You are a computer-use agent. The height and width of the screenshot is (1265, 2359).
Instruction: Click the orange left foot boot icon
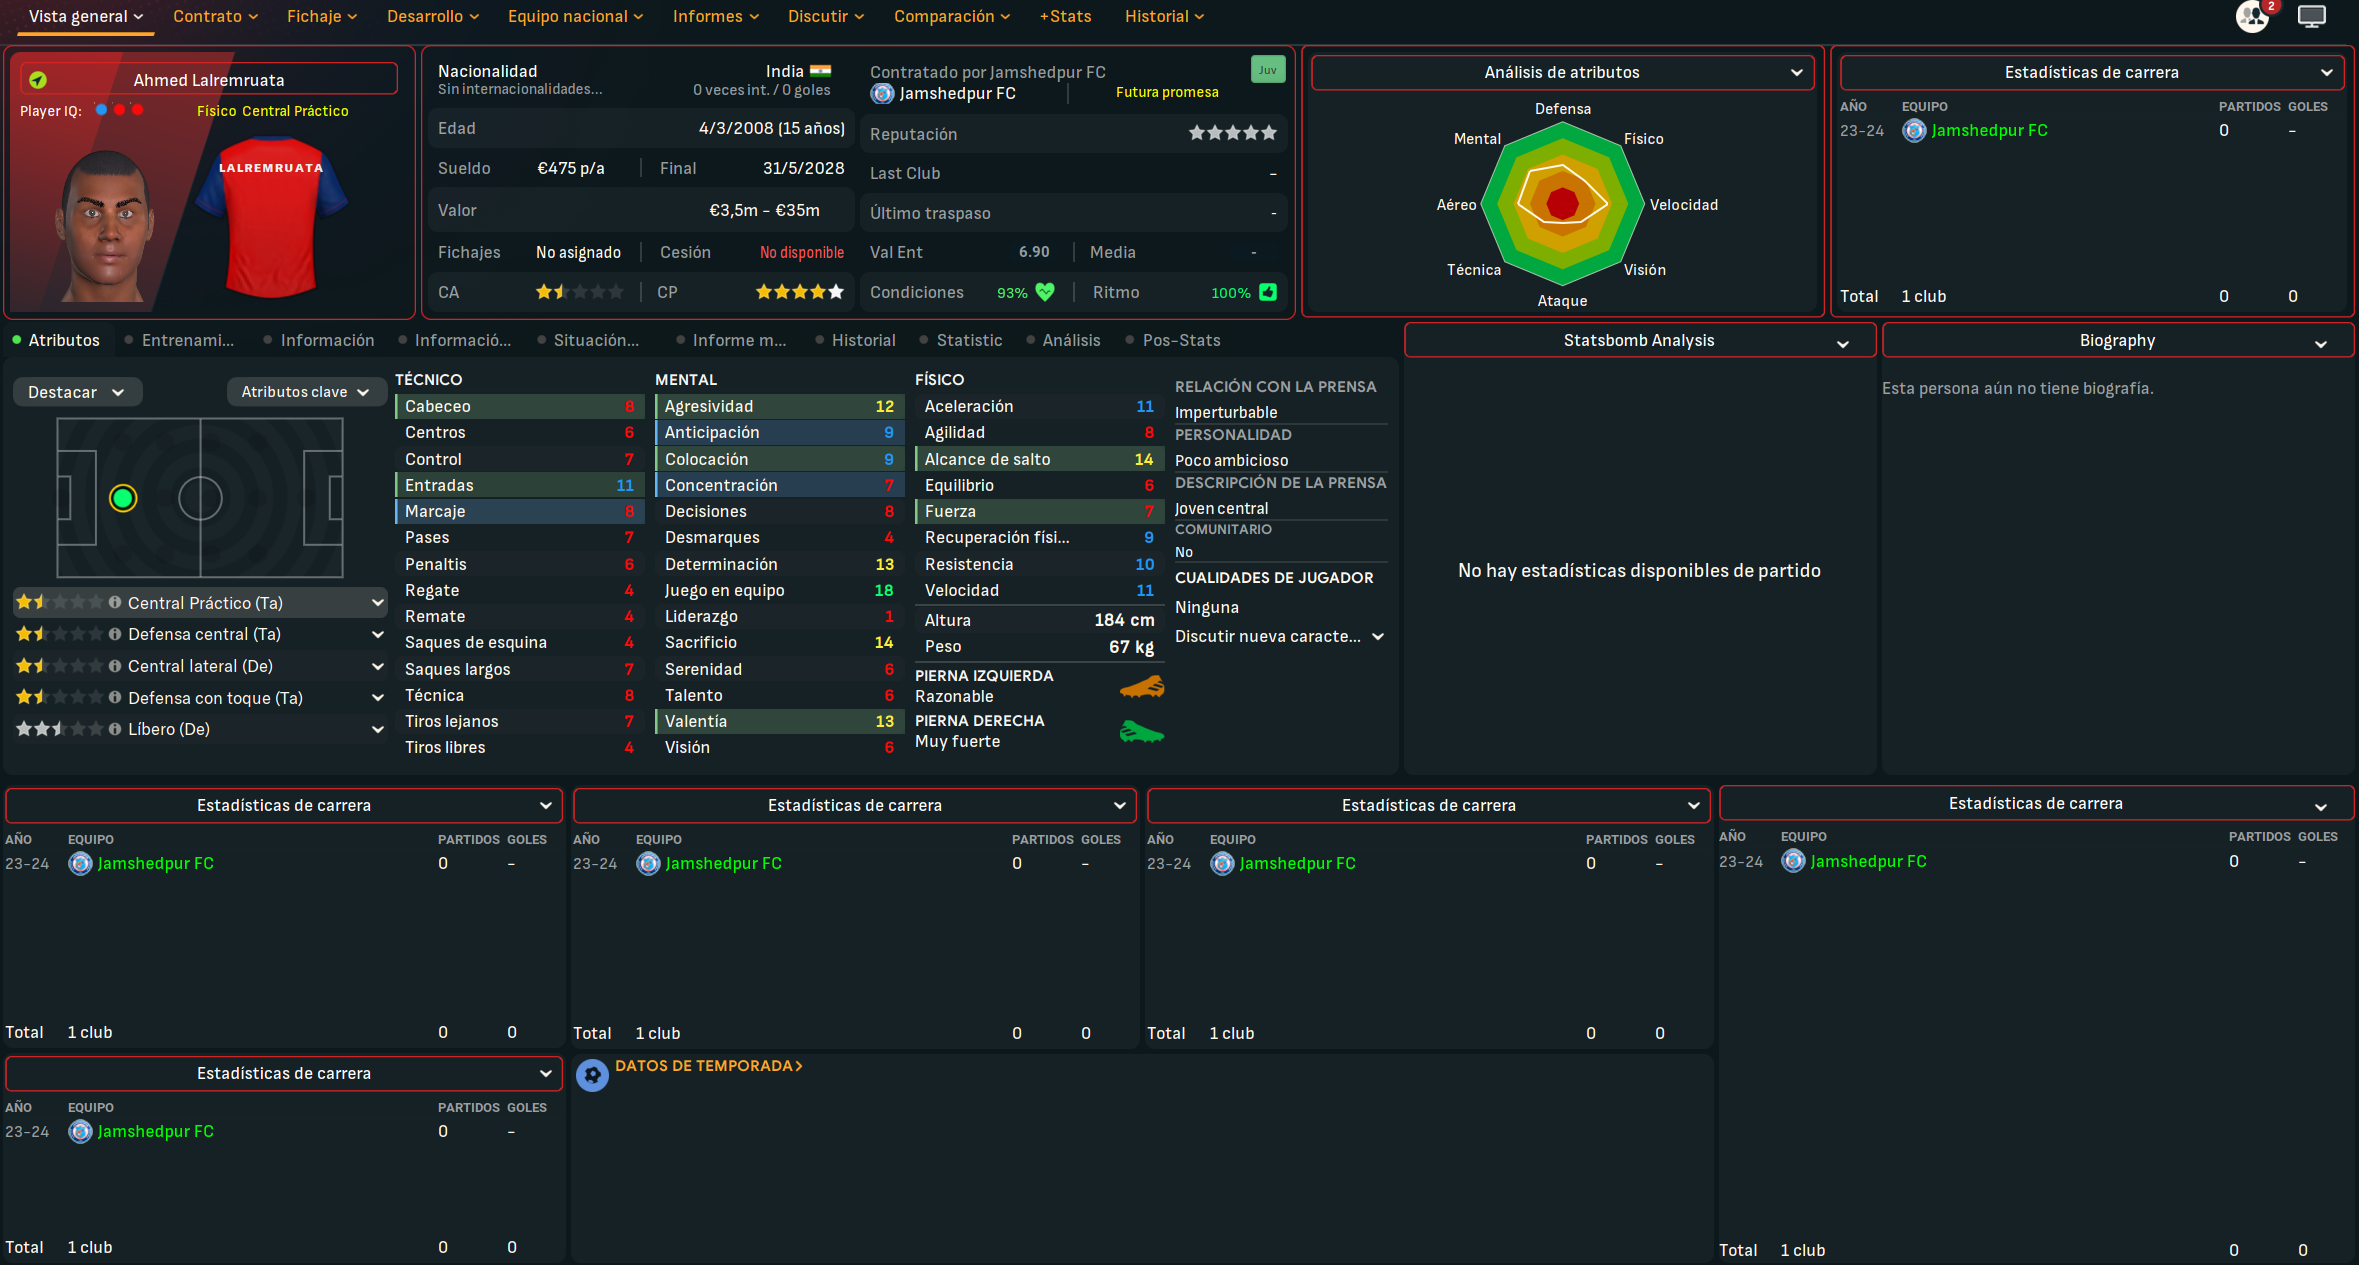coord(1142,686)
